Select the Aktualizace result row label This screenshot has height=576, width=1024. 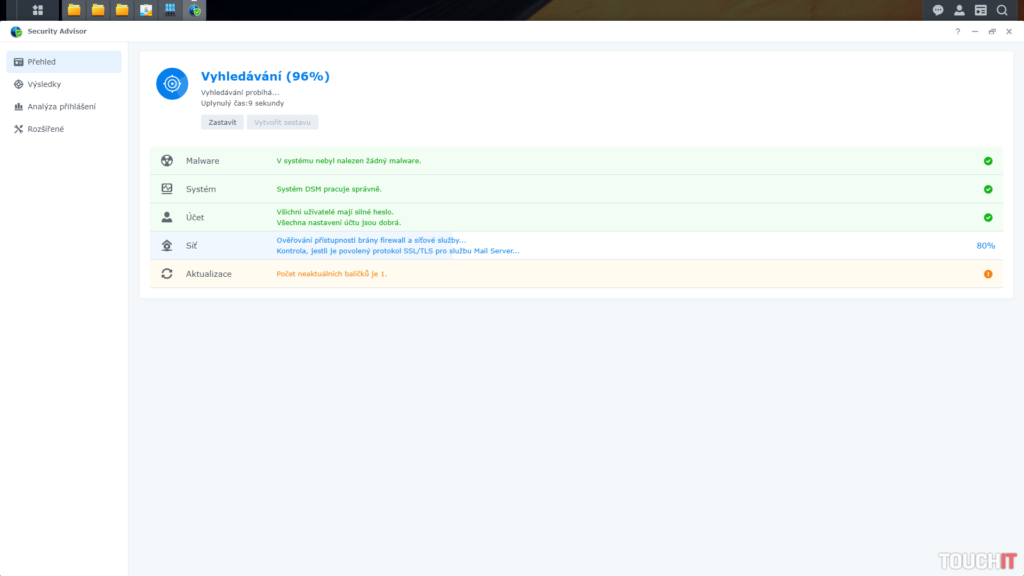(x=208, y=274)
